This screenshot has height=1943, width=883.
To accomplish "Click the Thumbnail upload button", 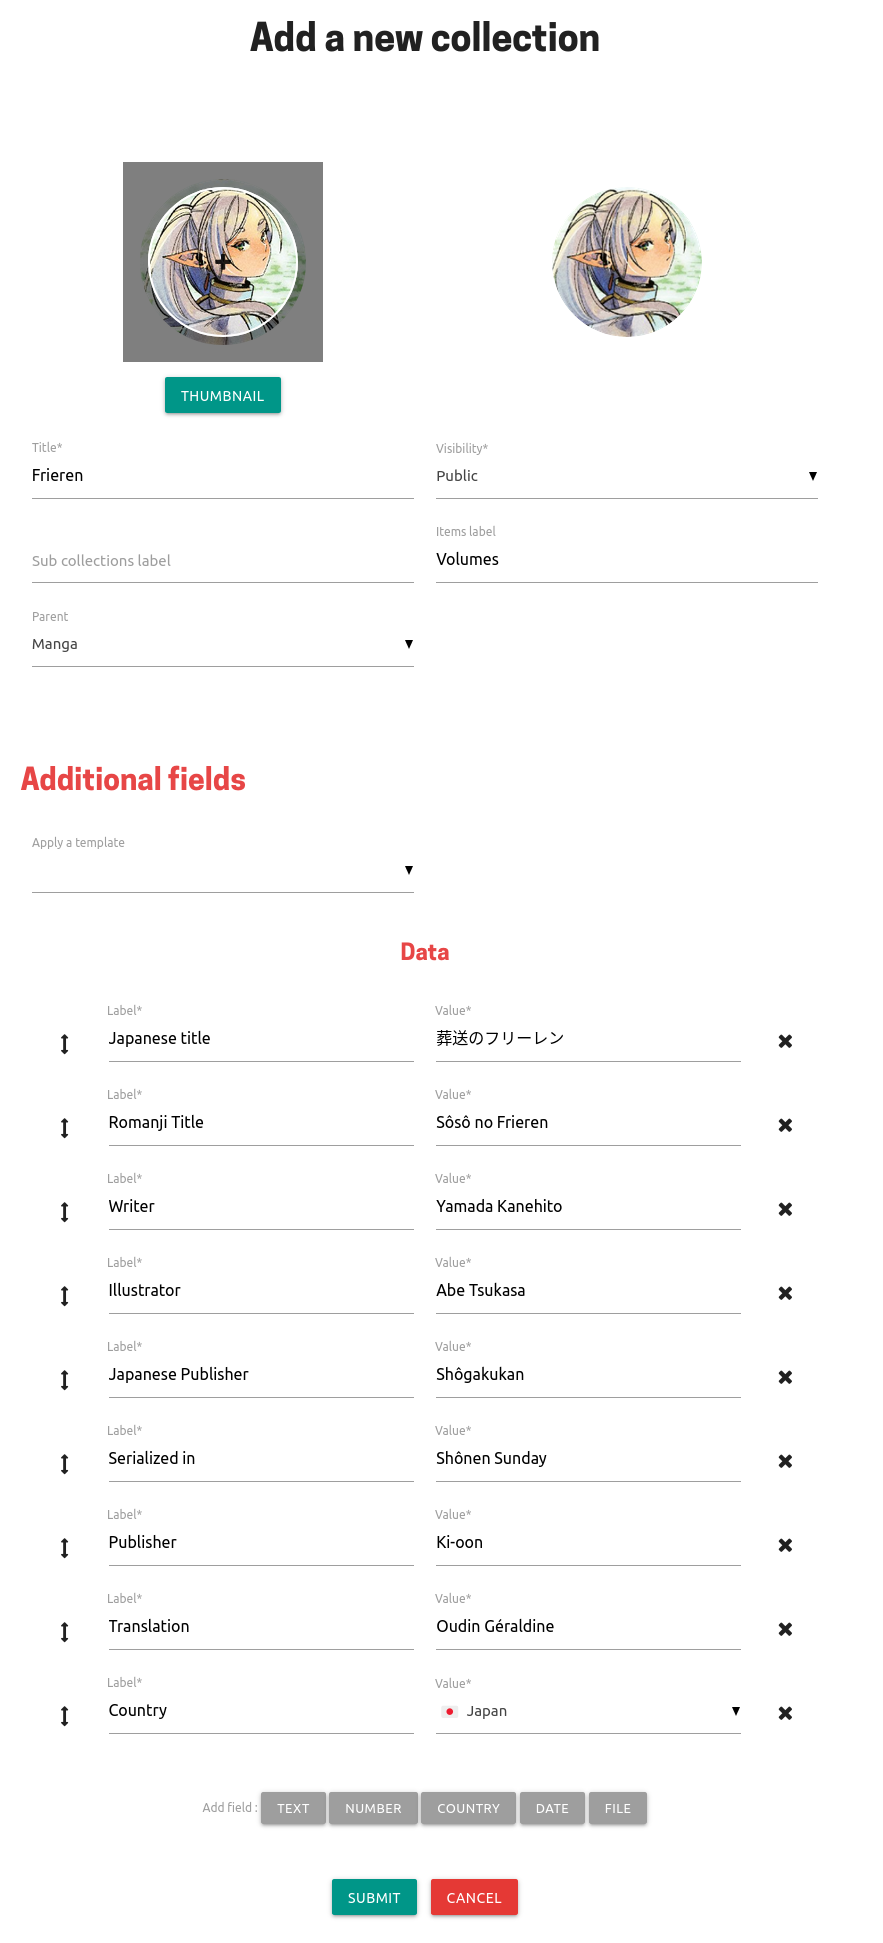I will (x=223, y=395).
